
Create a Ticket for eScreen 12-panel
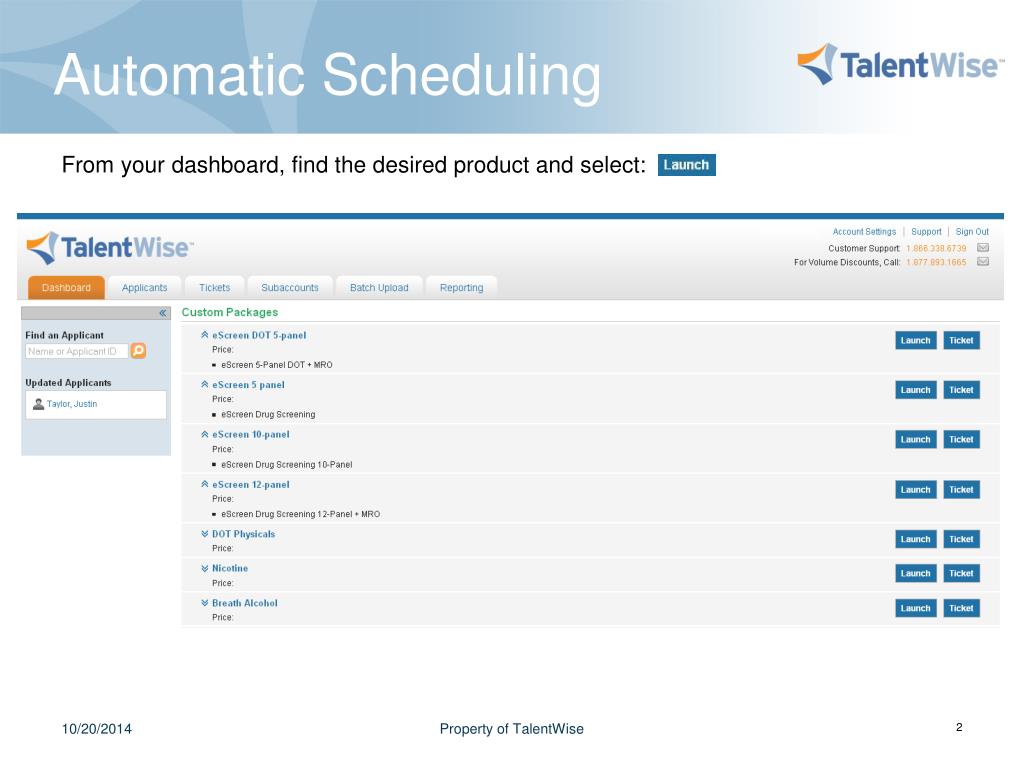click(961, 490)
